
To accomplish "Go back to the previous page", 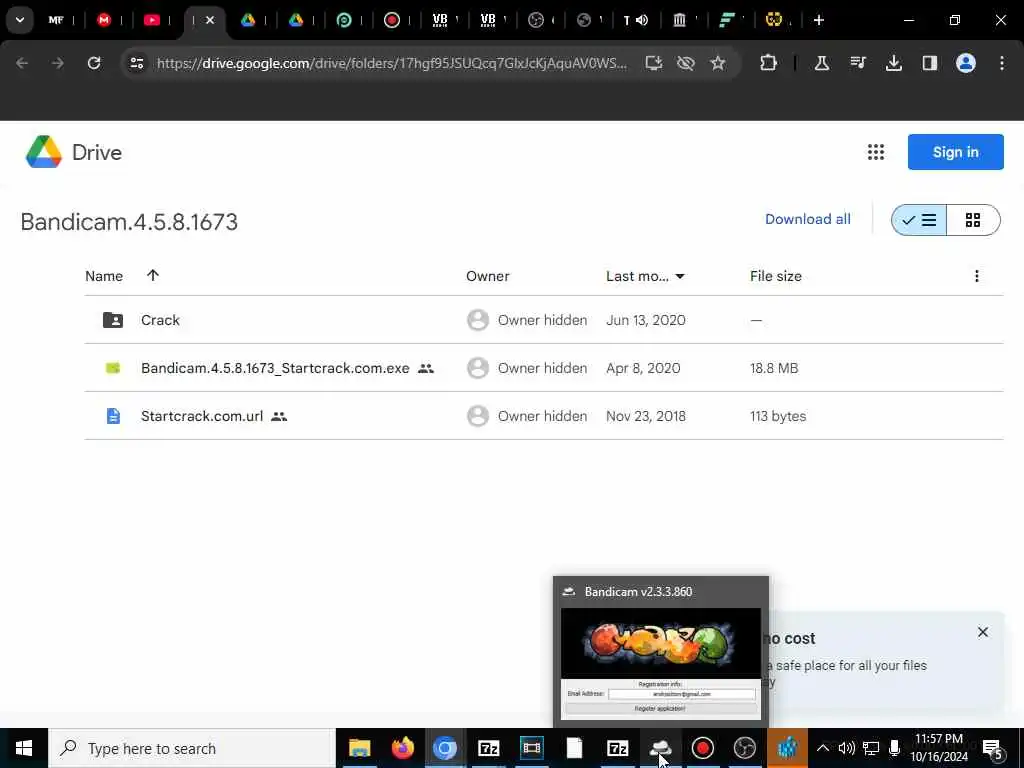I will tap(22, 63).
